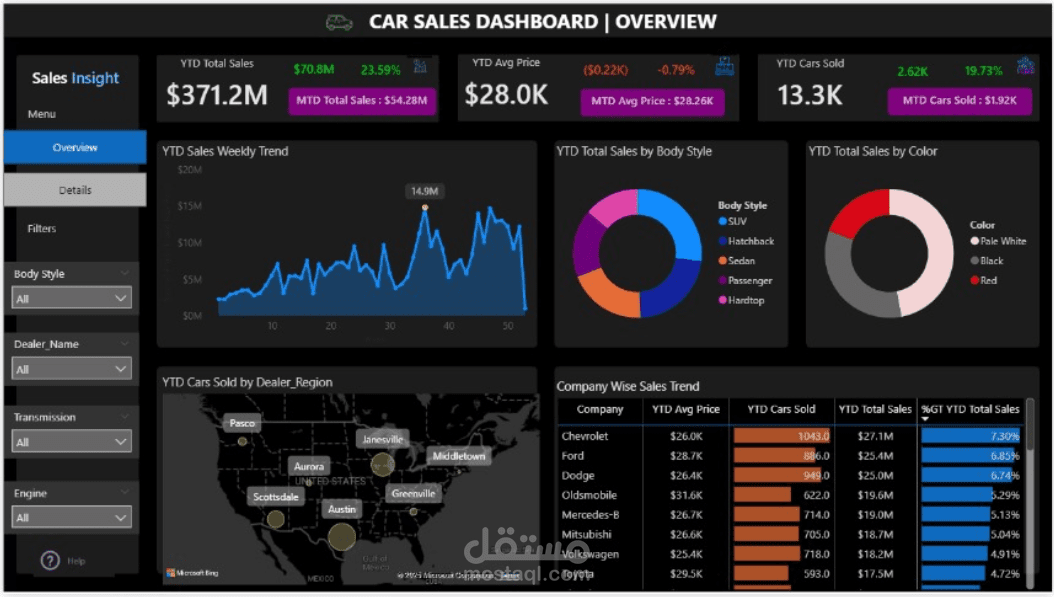Click the Austin label on the map
Viewport: 1054px width, 597px height.
coord(341,509)
